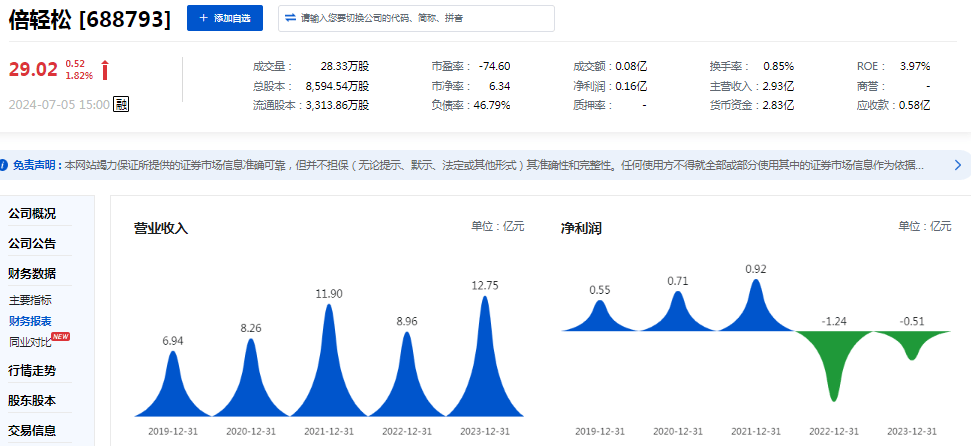971x446 pixels.
Task: Click the current price 29.02
Action: click(33, 69)
